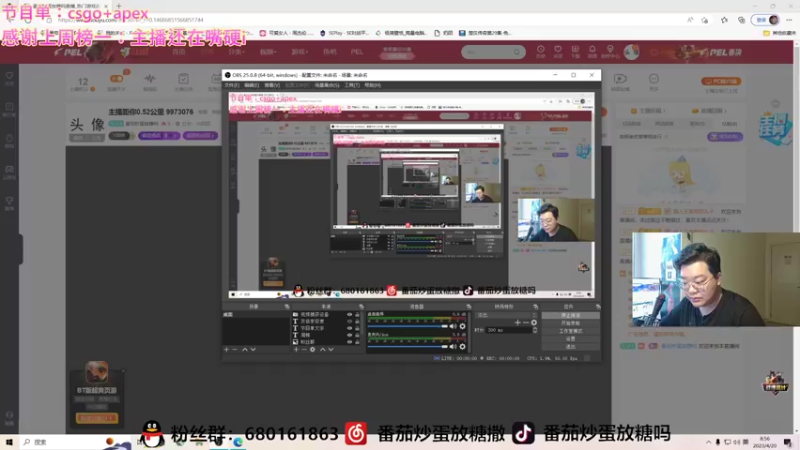This screenshot has height=450, width=800.
Task: Open mic/aux audio settings gear
Action: [462, 346]
